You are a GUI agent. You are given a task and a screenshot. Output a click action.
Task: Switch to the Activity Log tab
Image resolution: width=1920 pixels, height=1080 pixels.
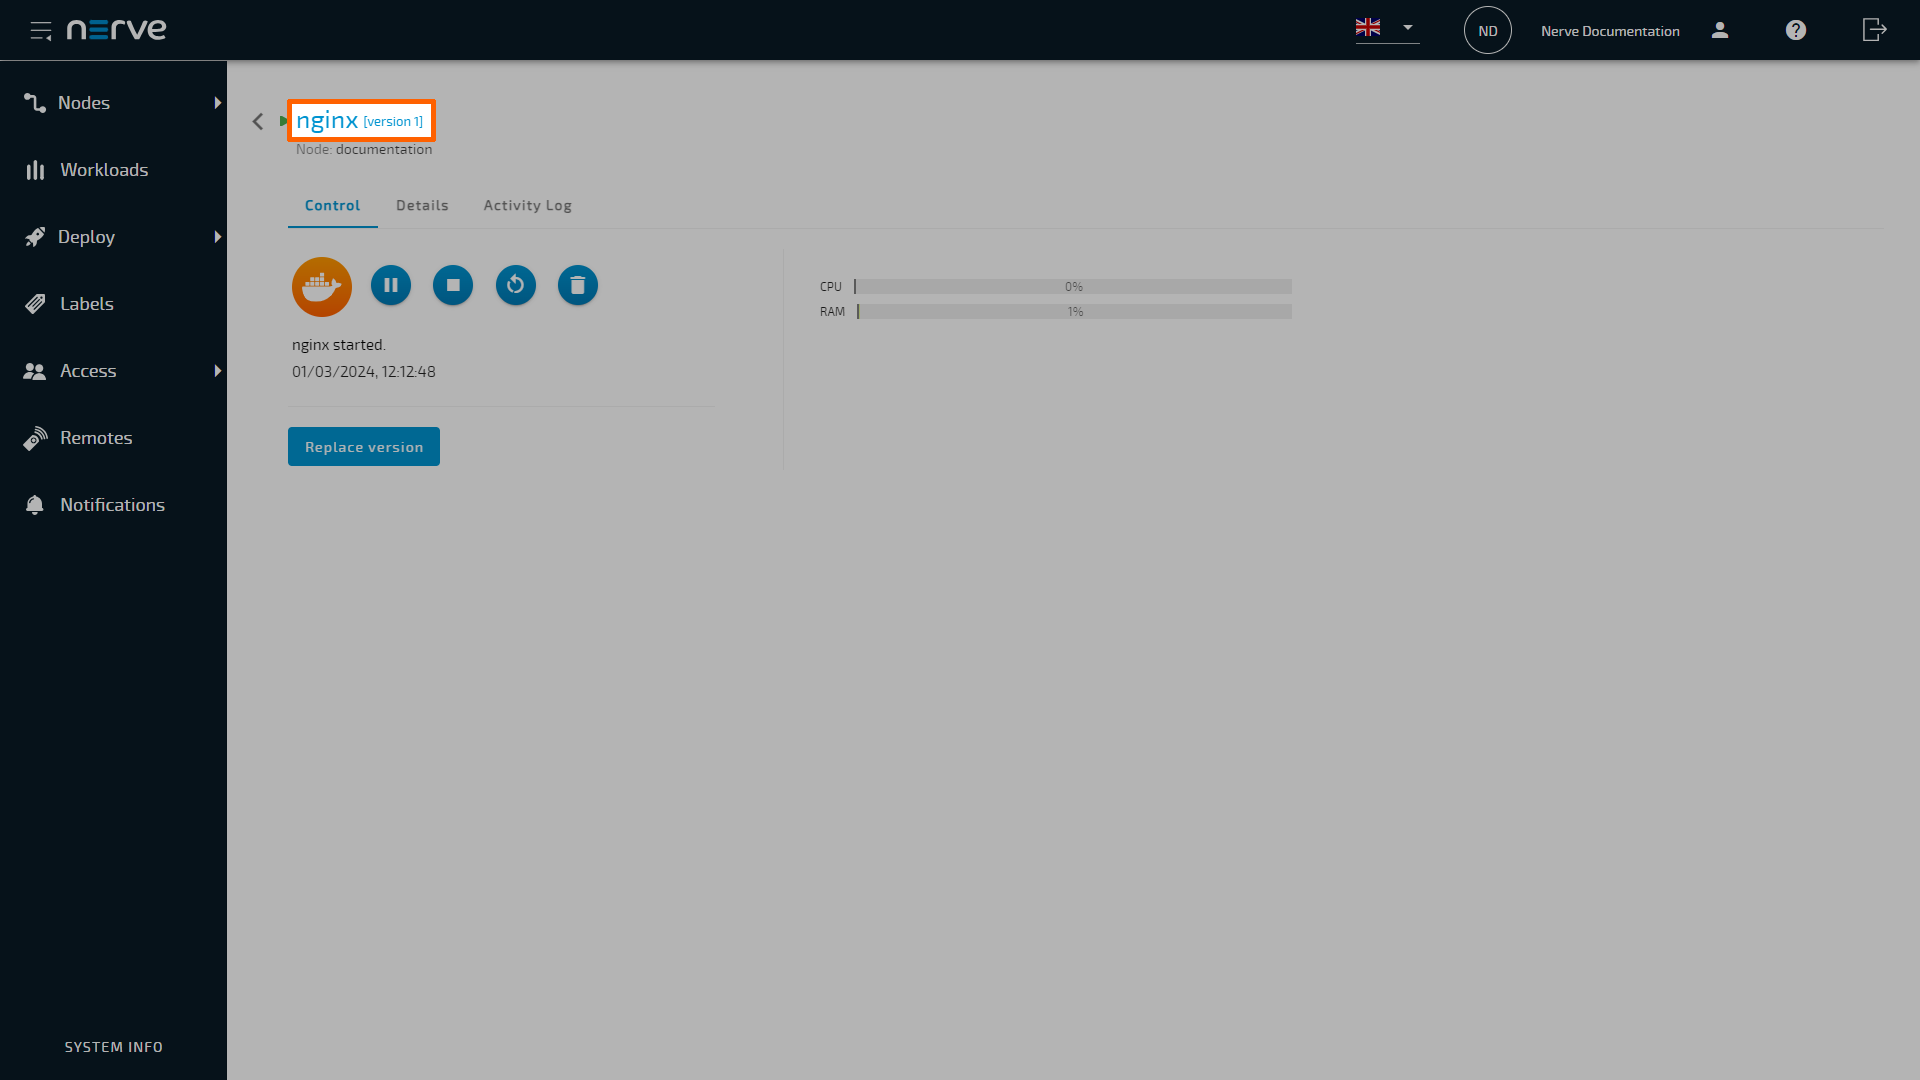point(527,204)
